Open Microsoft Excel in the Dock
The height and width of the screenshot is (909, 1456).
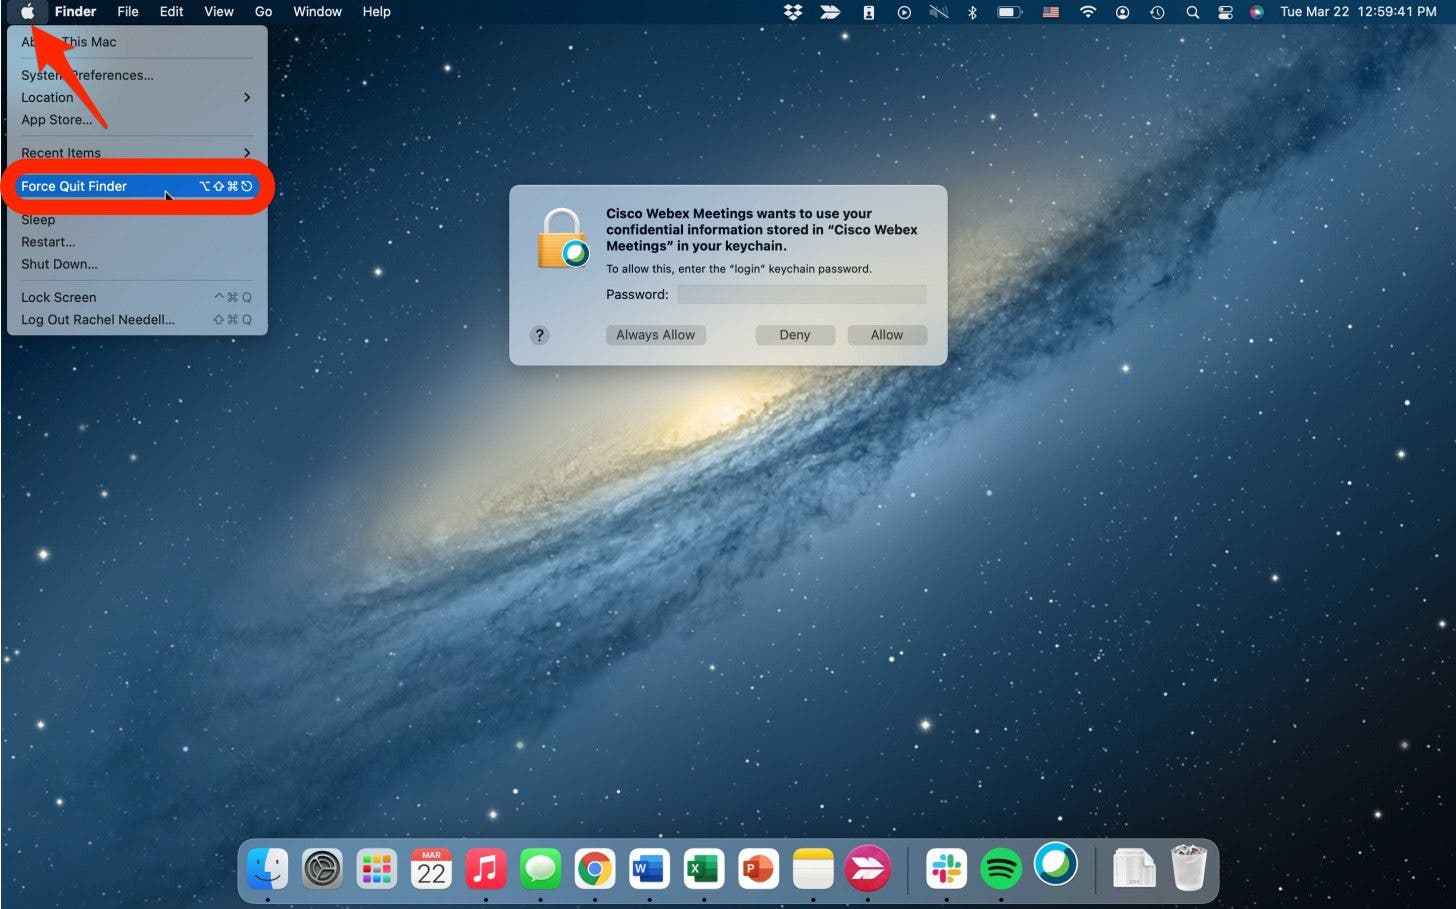(x=703, y=869)
